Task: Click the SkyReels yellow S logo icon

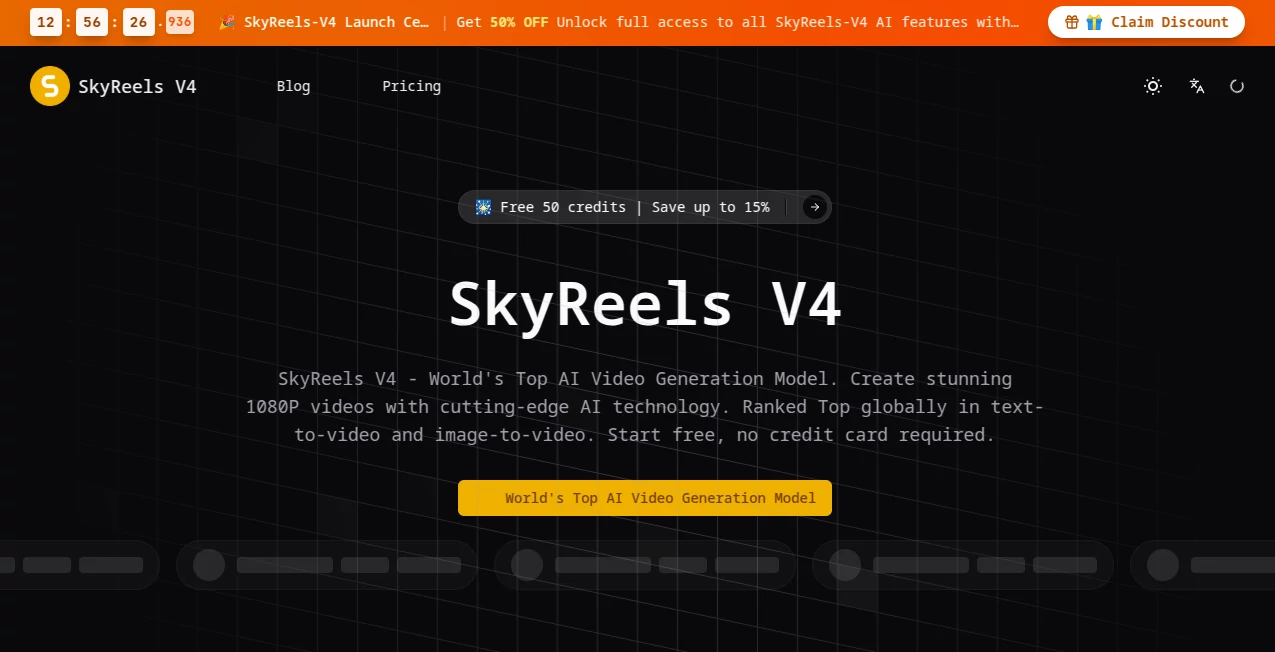Action: tap(50, 86)
